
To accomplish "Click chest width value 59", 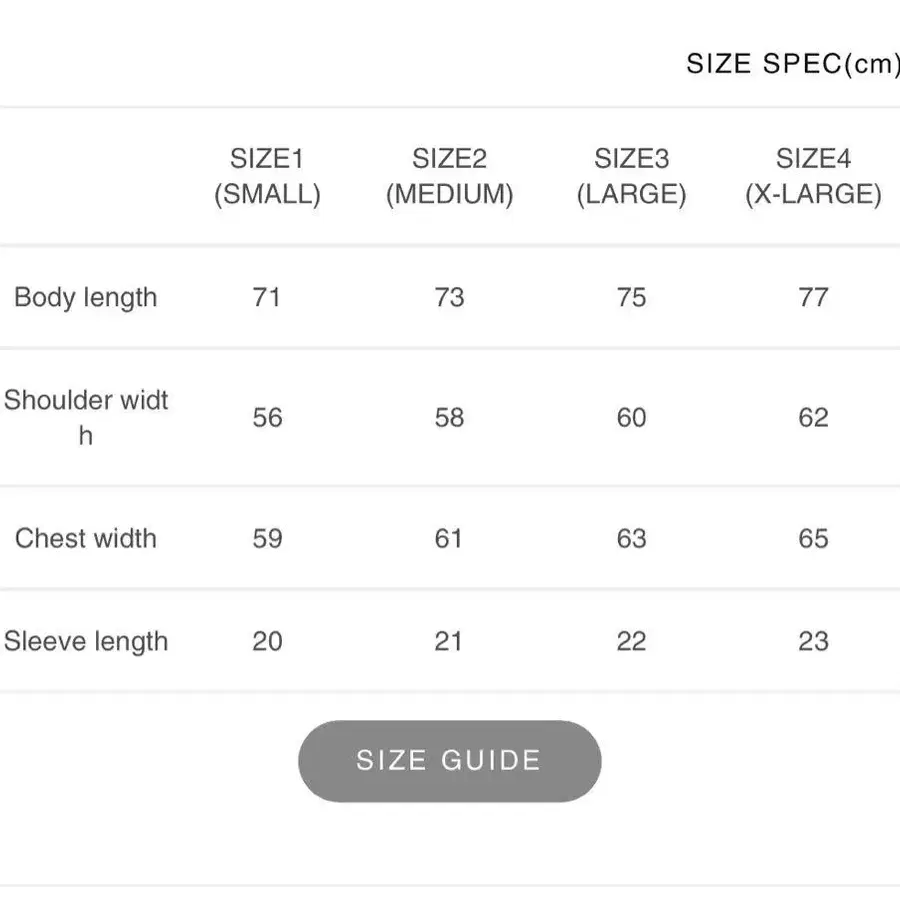I will tap(267, 538).
